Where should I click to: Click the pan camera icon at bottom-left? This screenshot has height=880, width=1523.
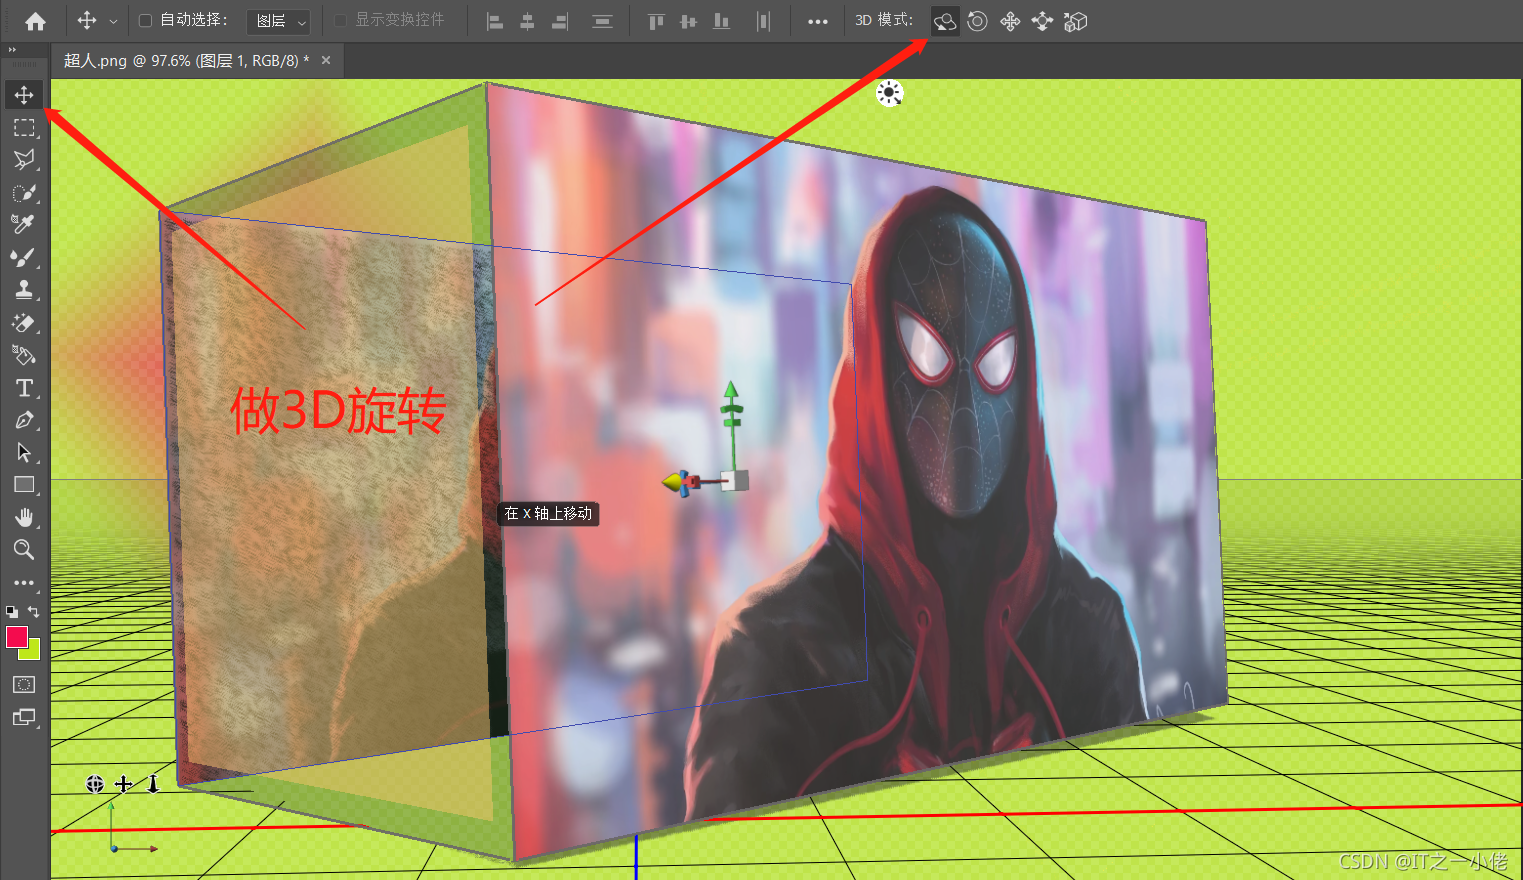click(124, 784)
